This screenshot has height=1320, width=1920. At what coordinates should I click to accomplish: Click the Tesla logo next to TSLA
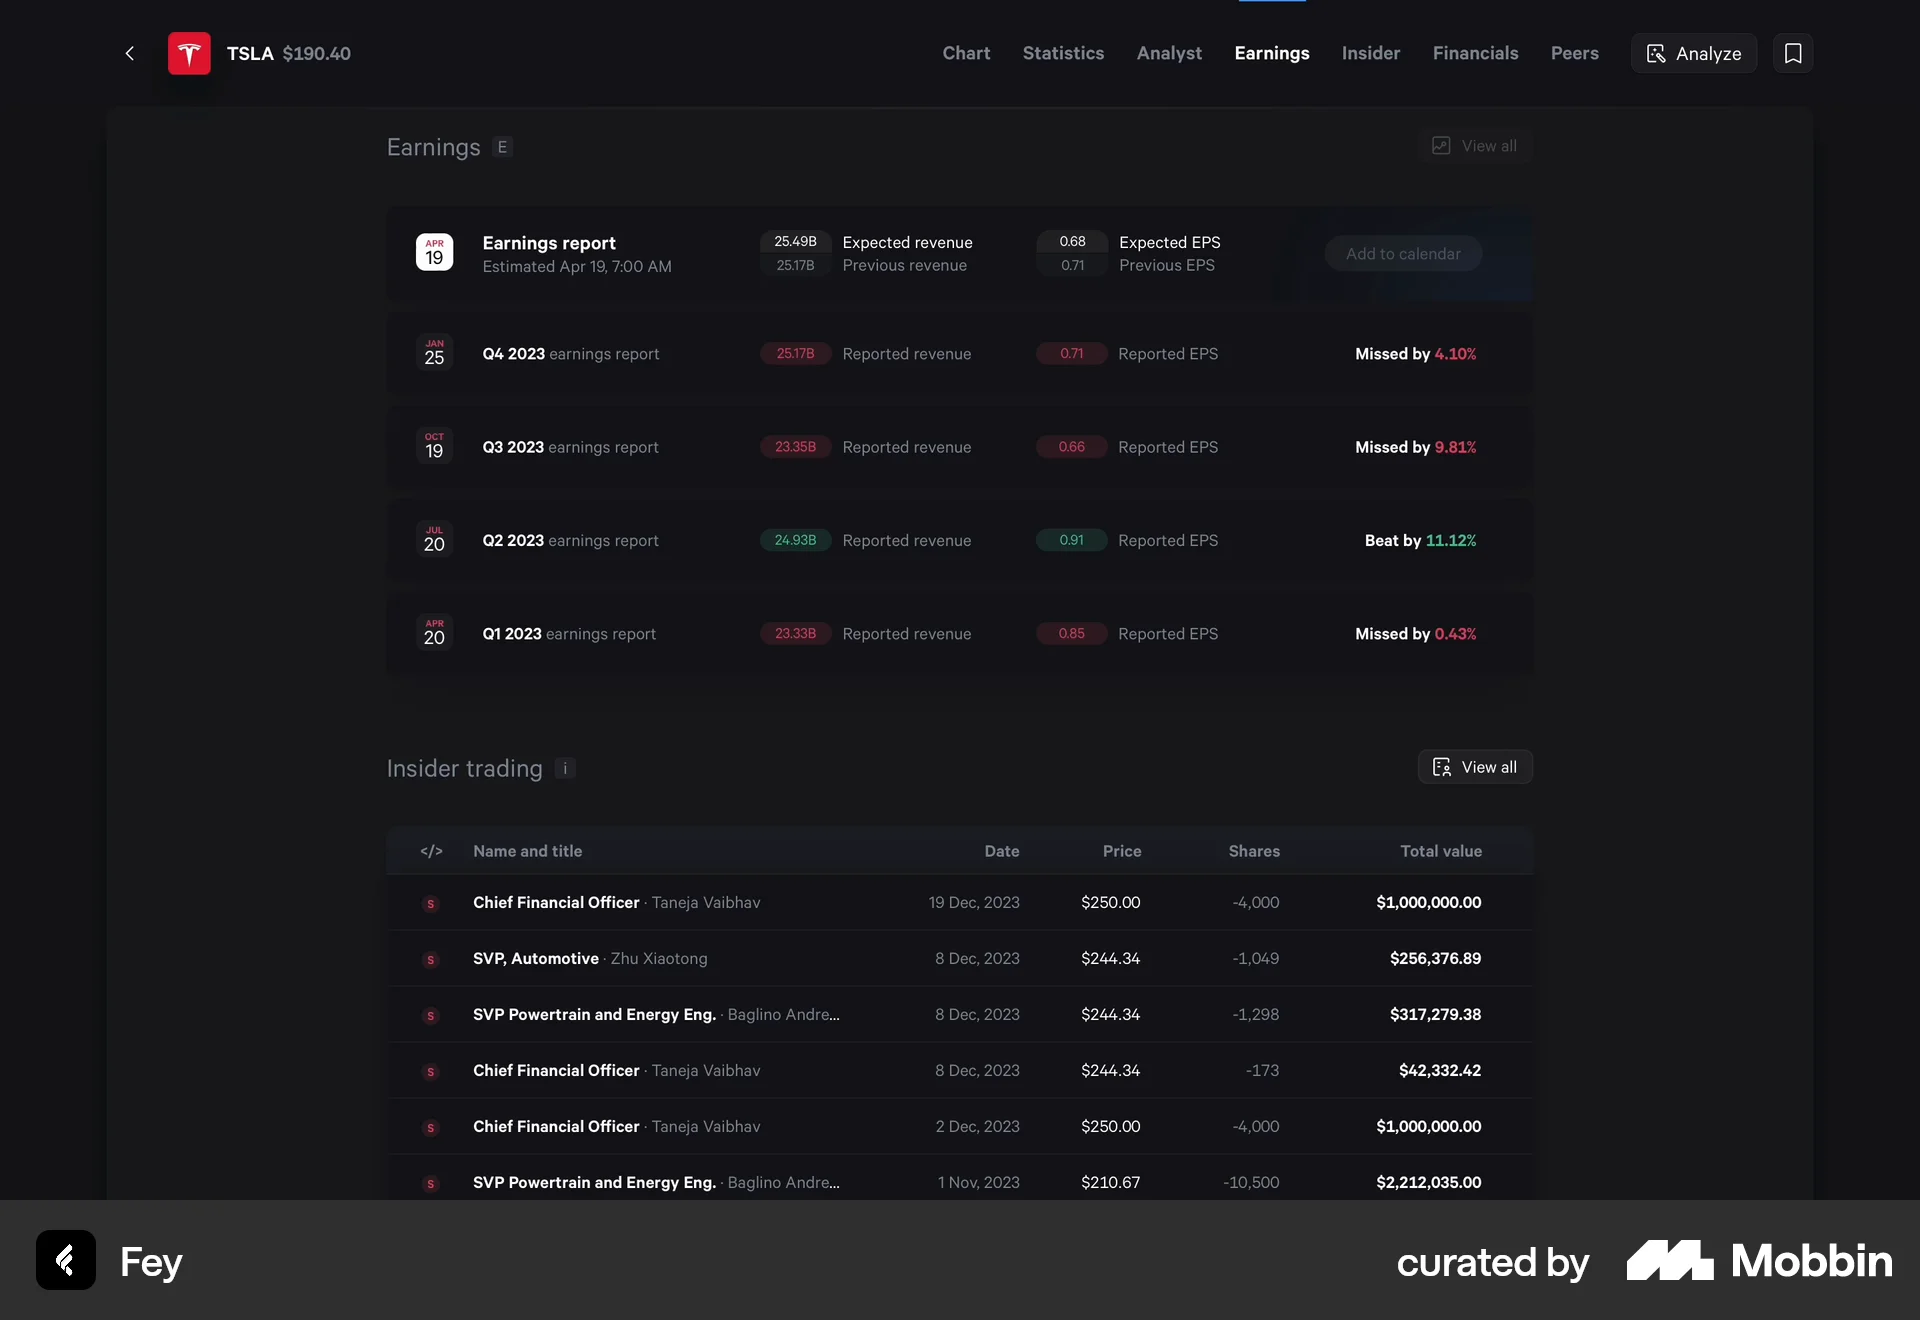(188, 53)
